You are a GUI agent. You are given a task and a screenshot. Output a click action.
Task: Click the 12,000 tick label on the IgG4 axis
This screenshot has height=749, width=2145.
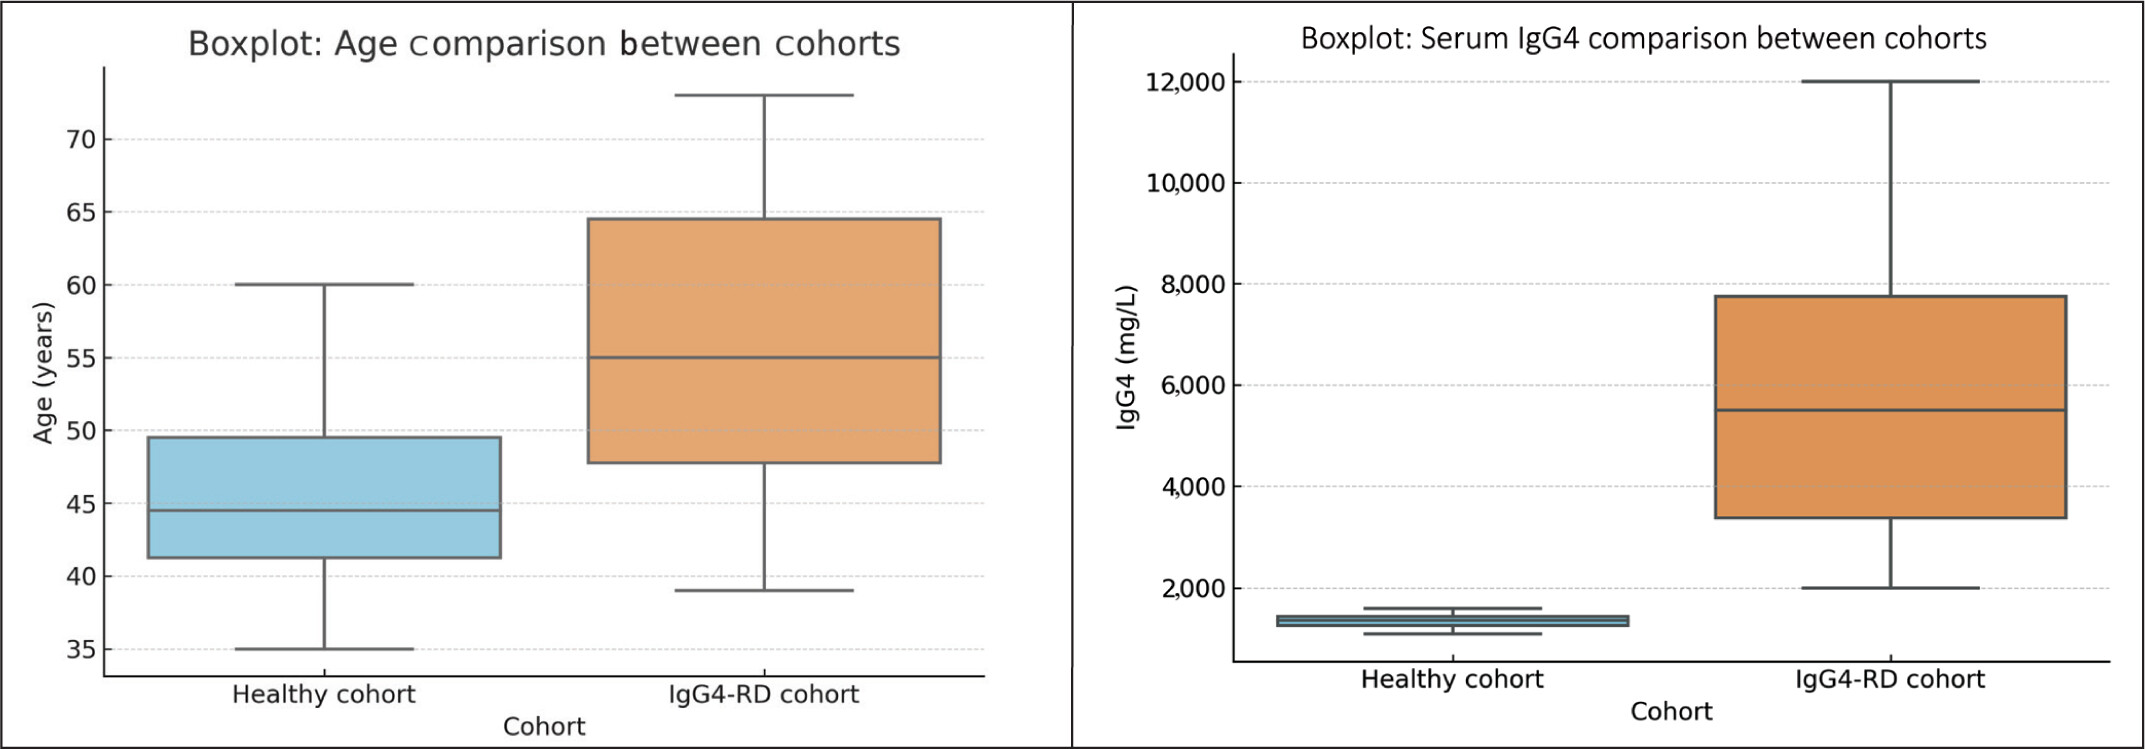tap(1184, 82)
